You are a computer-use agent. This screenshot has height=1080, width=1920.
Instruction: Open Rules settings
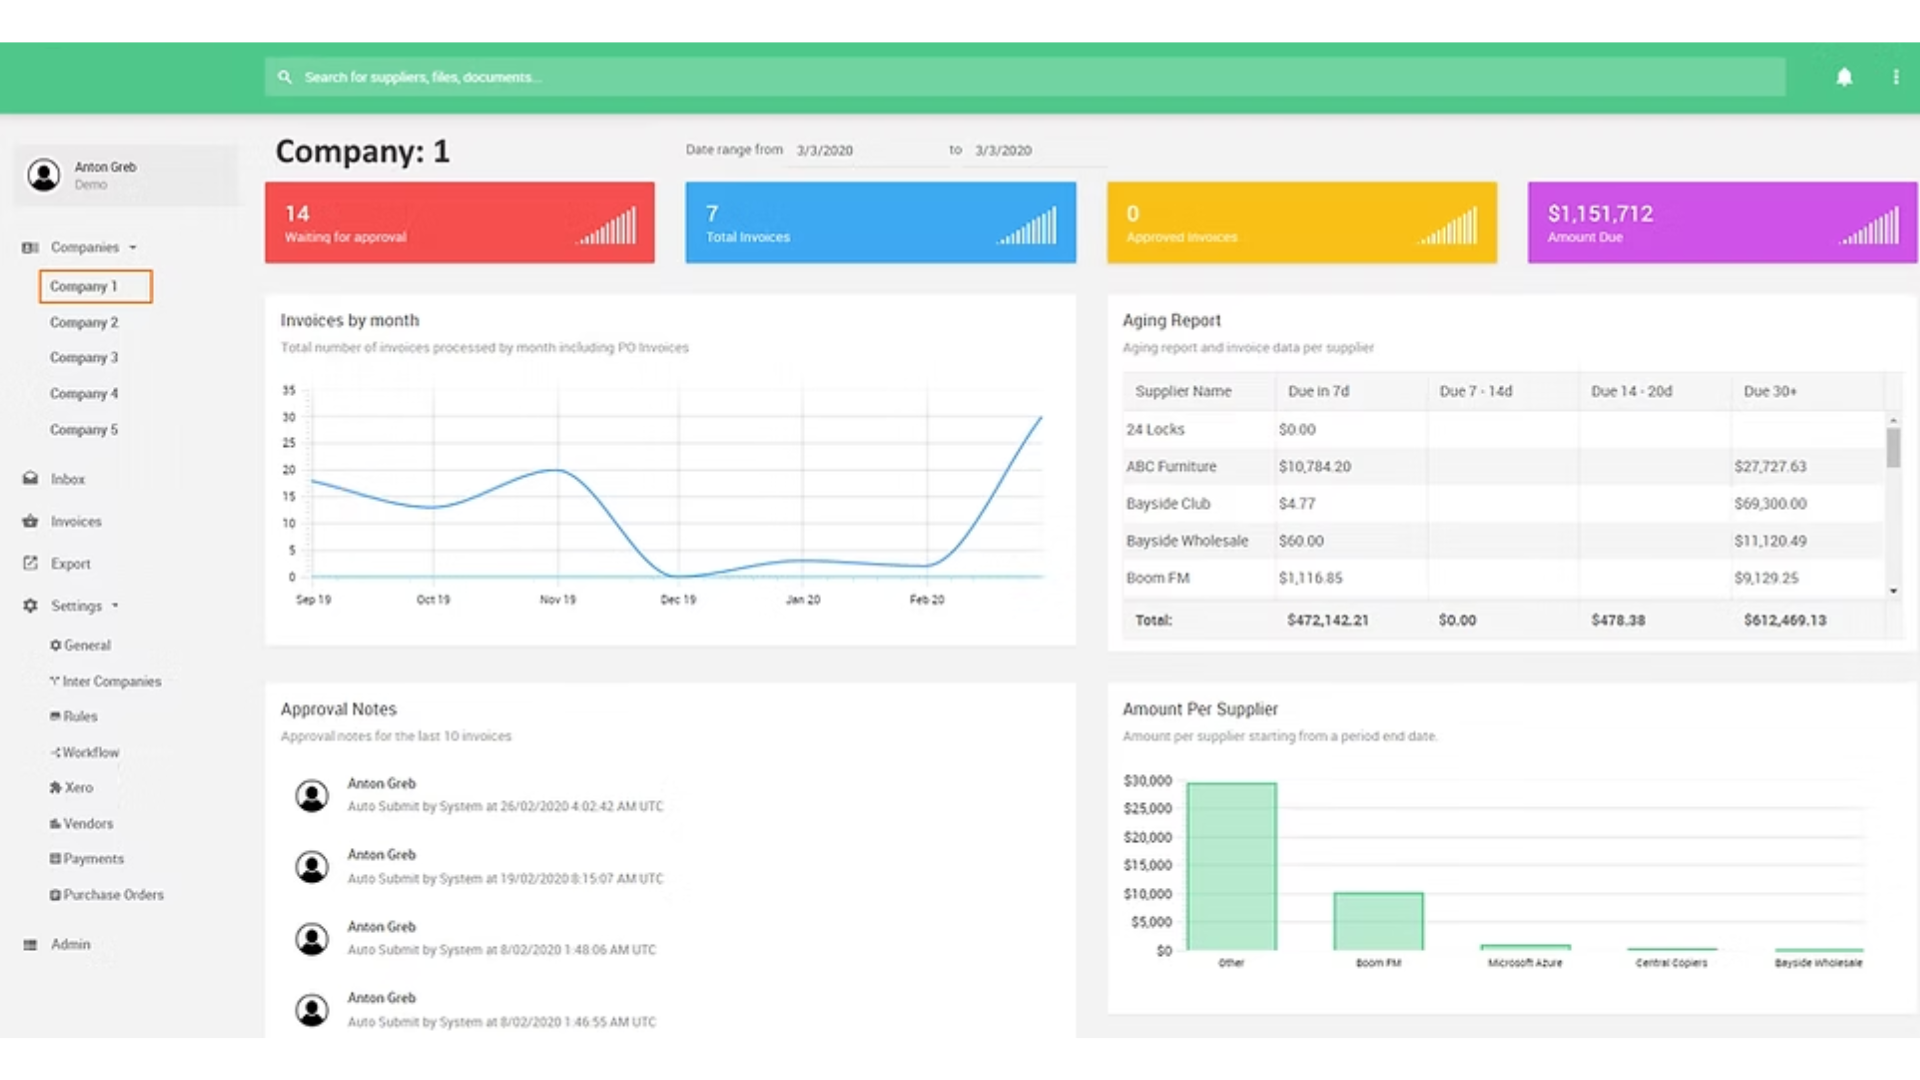[74, 716]
